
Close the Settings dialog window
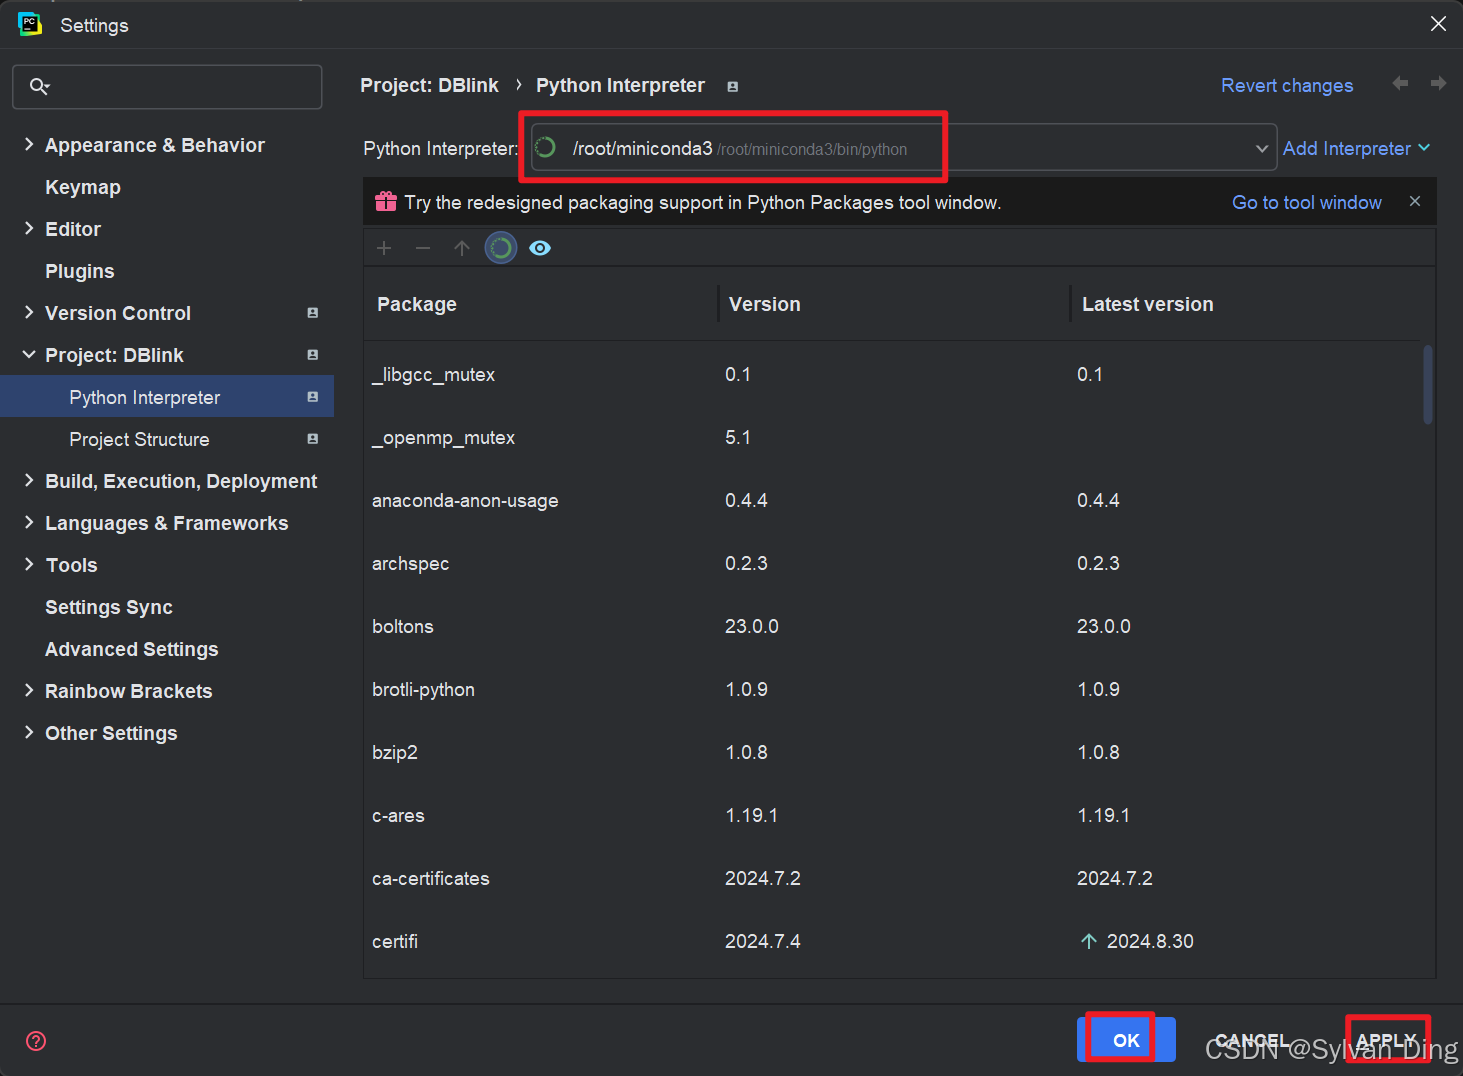1438,24
